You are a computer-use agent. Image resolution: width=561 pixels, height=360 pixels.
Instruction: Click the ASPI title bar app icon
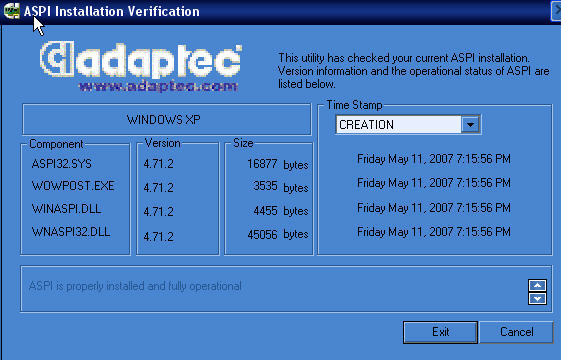coord(11,11)
